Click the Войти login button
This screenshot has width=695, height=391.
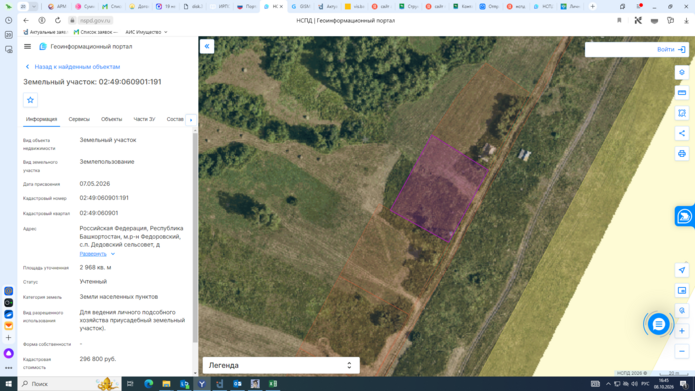click(671, 50)
